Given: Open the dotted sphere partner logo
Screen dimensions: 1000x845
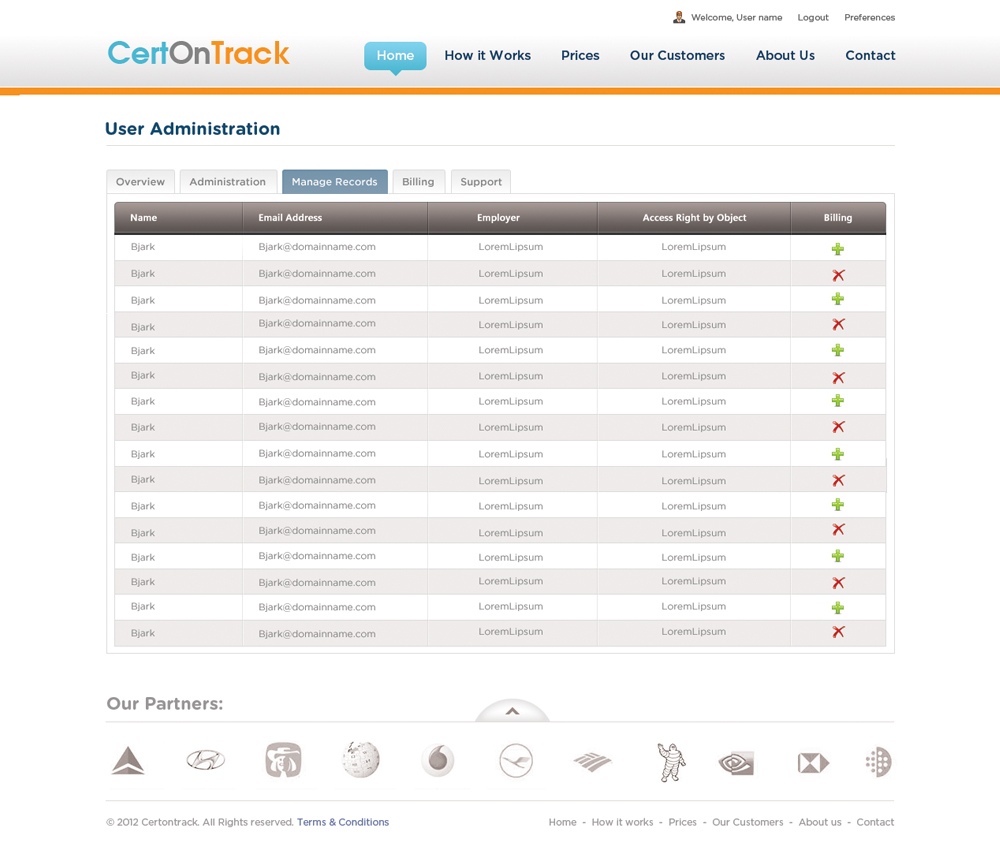Looking at the screenshot, I should coord(879,761).
